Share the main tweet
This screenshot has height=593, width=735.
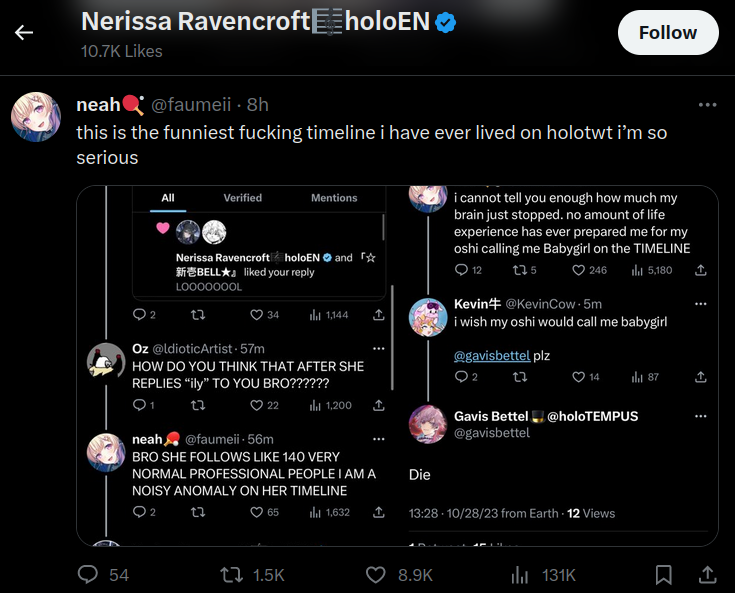pyautogui.click(x=707, y=574)
